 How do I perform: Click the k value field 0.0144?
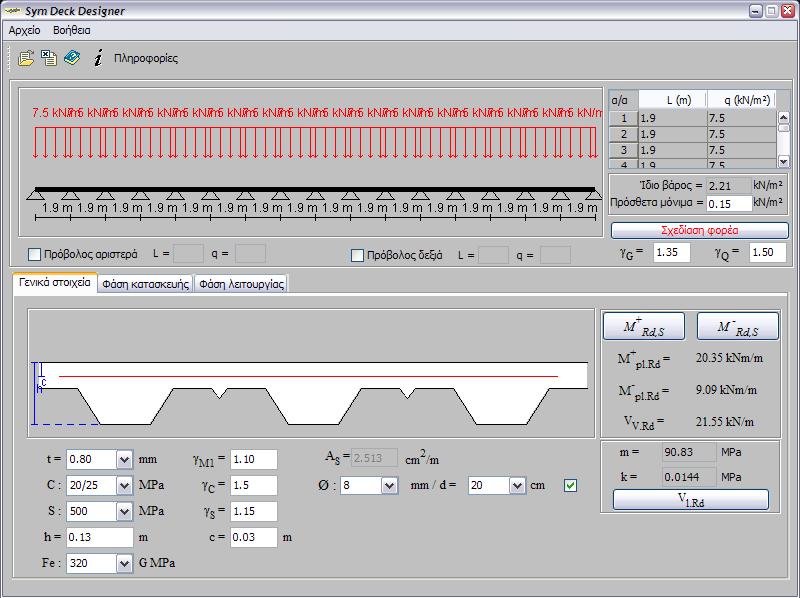coord(689,477)
